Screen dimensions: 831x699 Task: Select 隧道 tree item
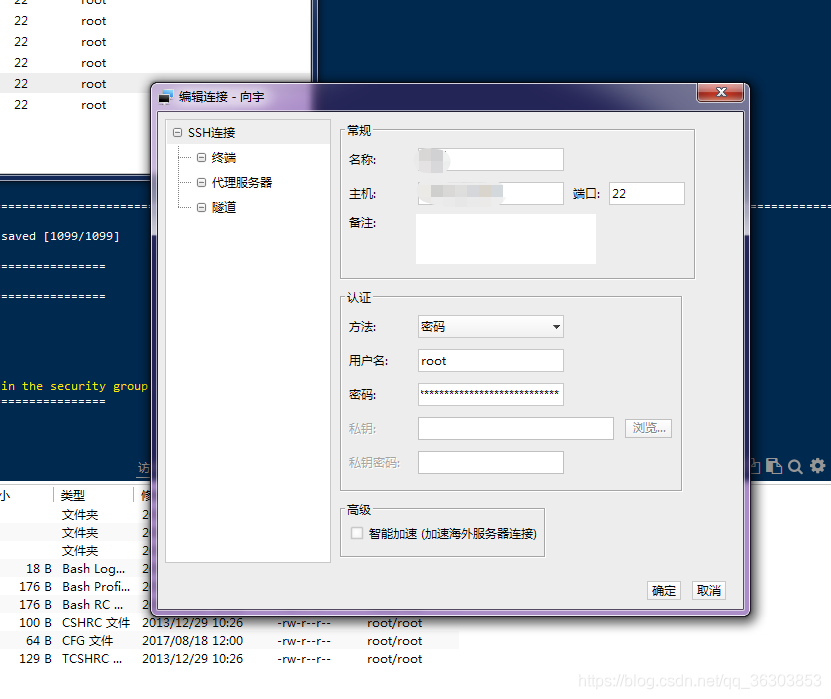[x=223, y=207]
